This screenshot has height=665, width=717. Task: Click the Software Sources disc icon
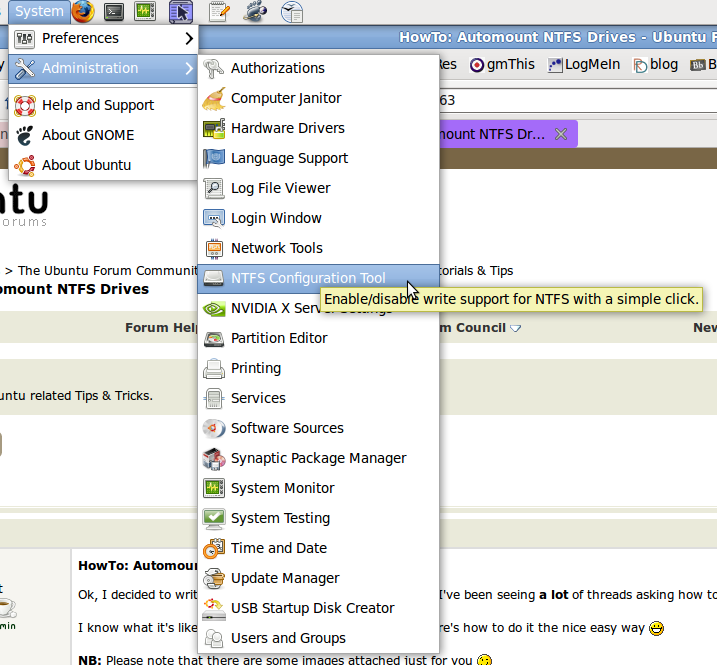pyautogui.click(x=214, y=429)
